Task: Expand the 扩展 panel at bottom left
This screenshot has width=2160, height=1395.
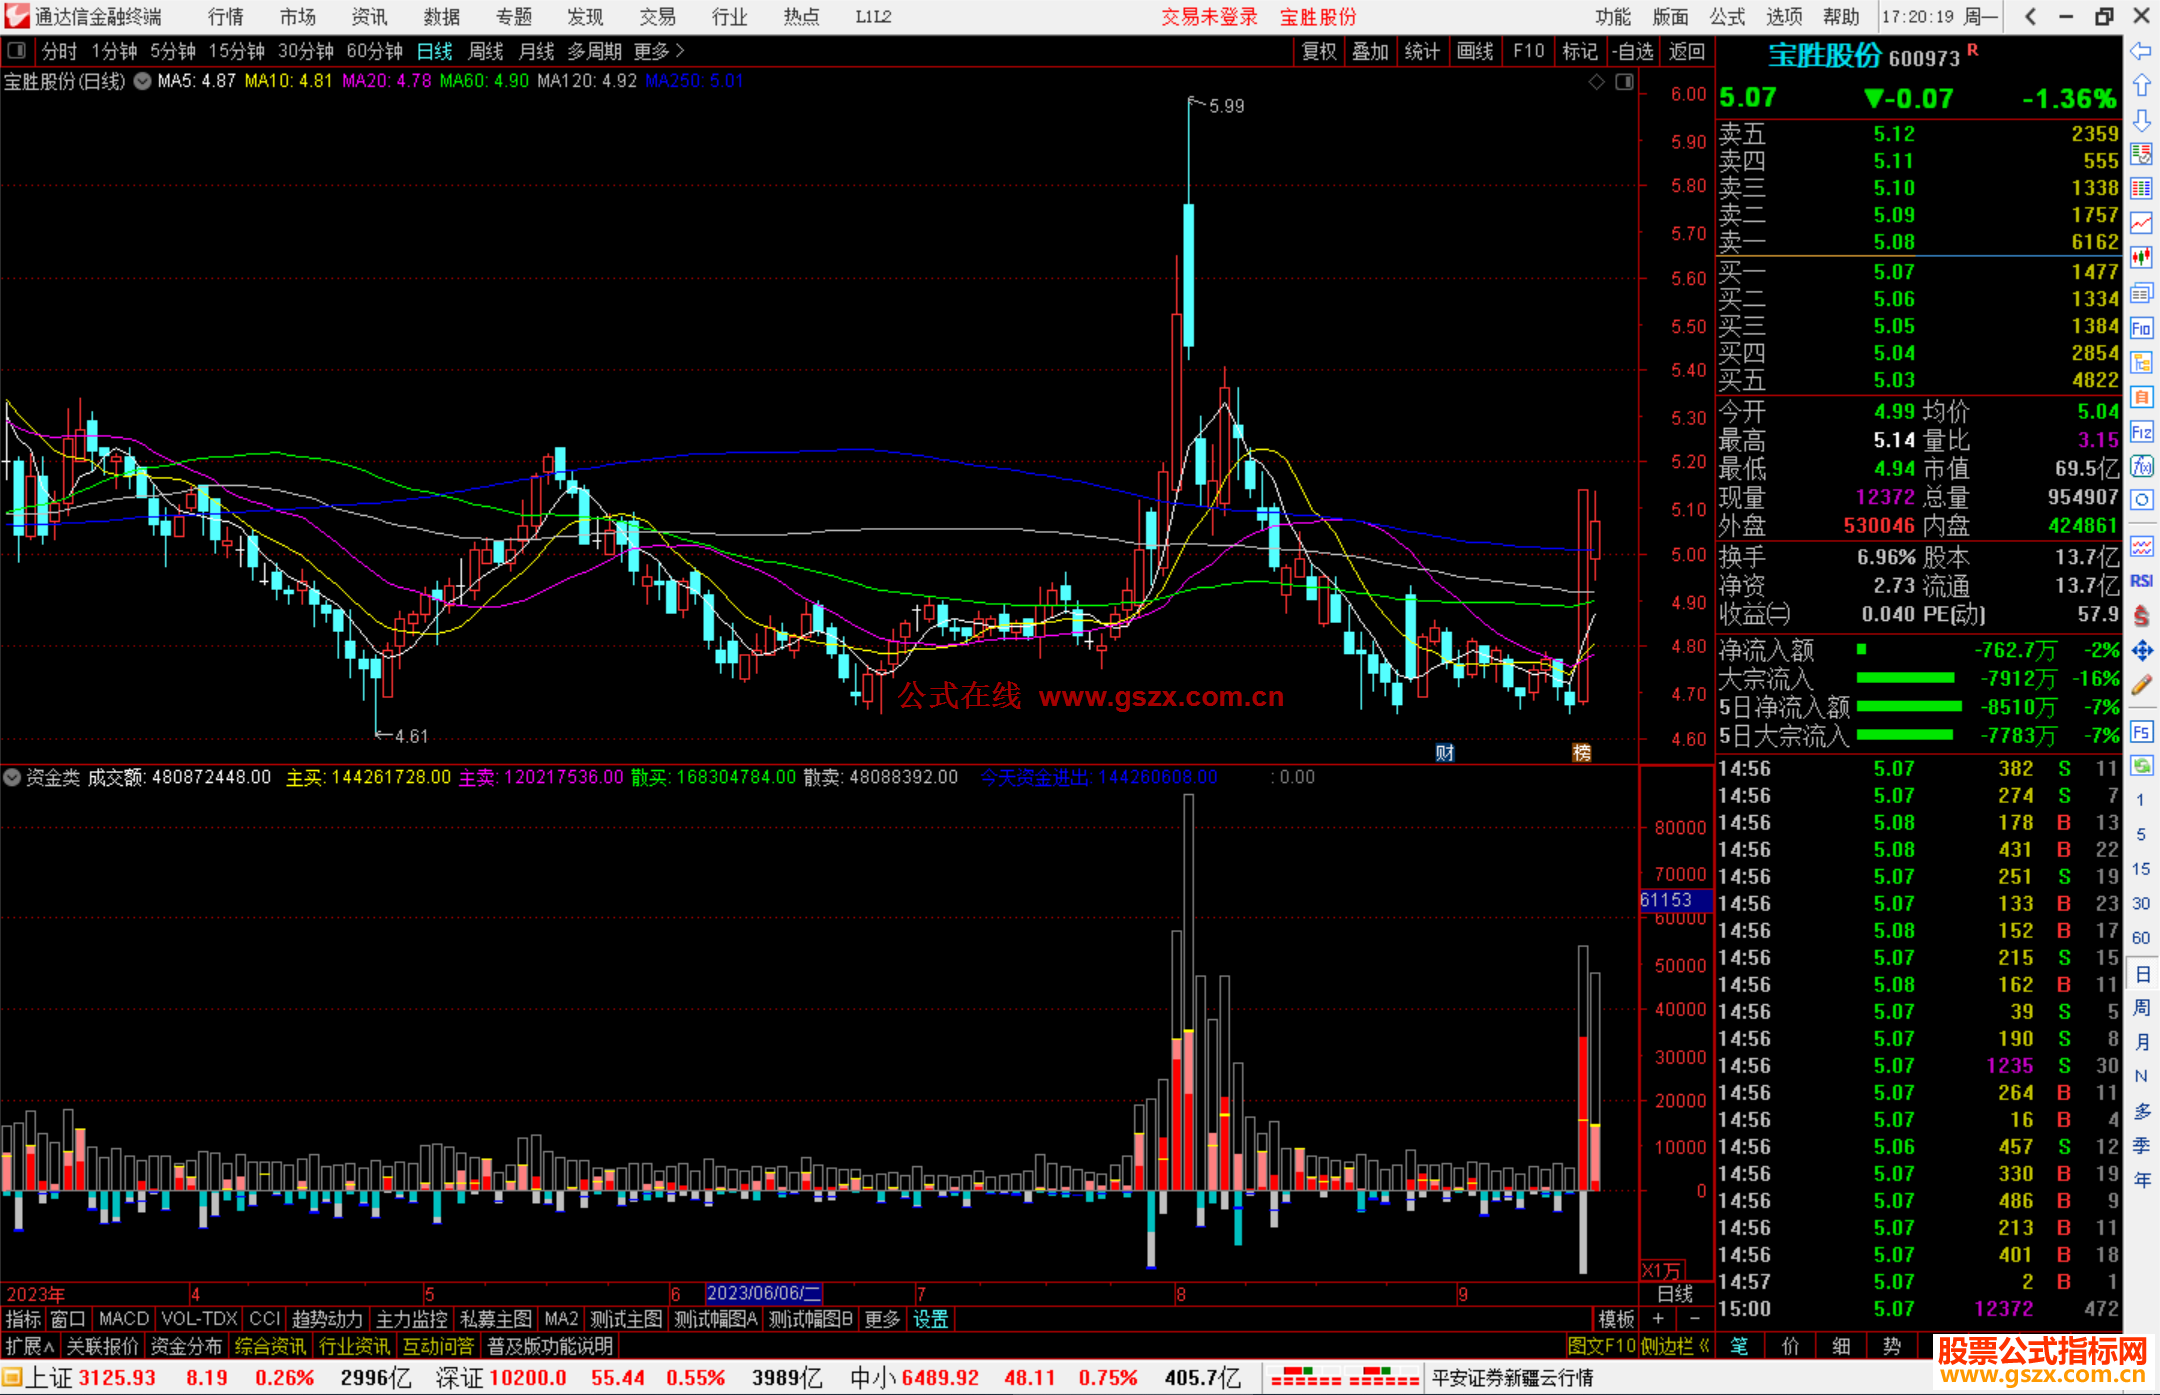Action: [x=29, y=1346]
